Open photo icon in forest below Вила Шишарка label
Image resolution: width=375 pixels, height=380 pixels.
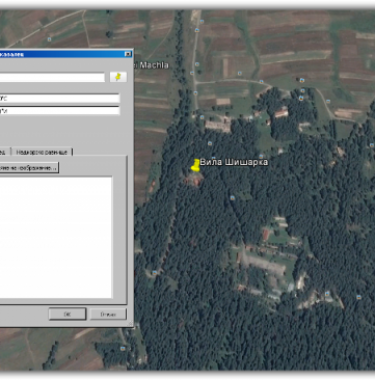pos(232,198)
